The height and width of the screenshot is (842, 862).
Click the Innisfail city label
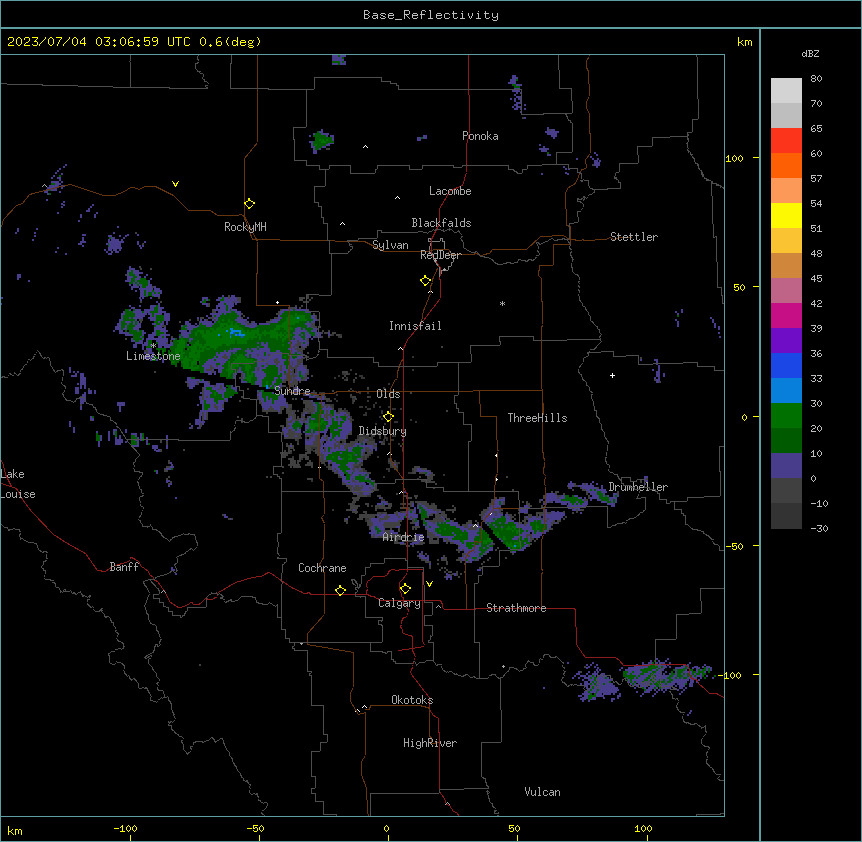click(x=415, y=326)
